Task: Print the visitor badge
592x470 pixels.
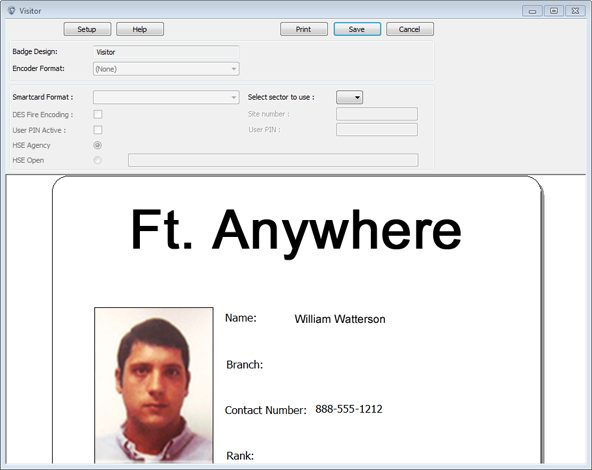Action: point(304,29)
